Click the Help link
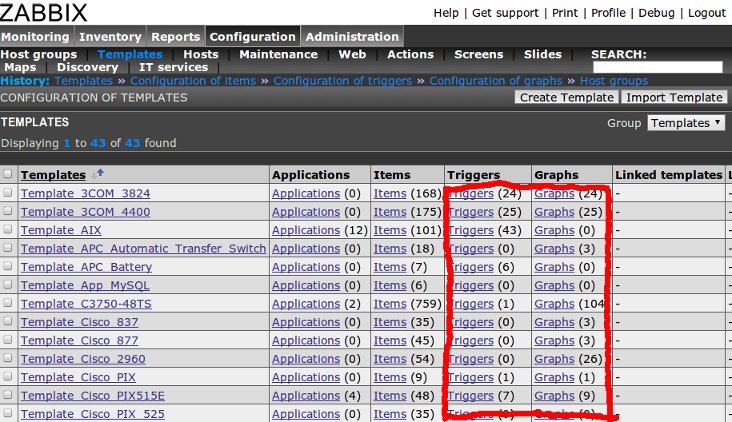This screenshot has height=422, width=732. click(x=446, y=13)
